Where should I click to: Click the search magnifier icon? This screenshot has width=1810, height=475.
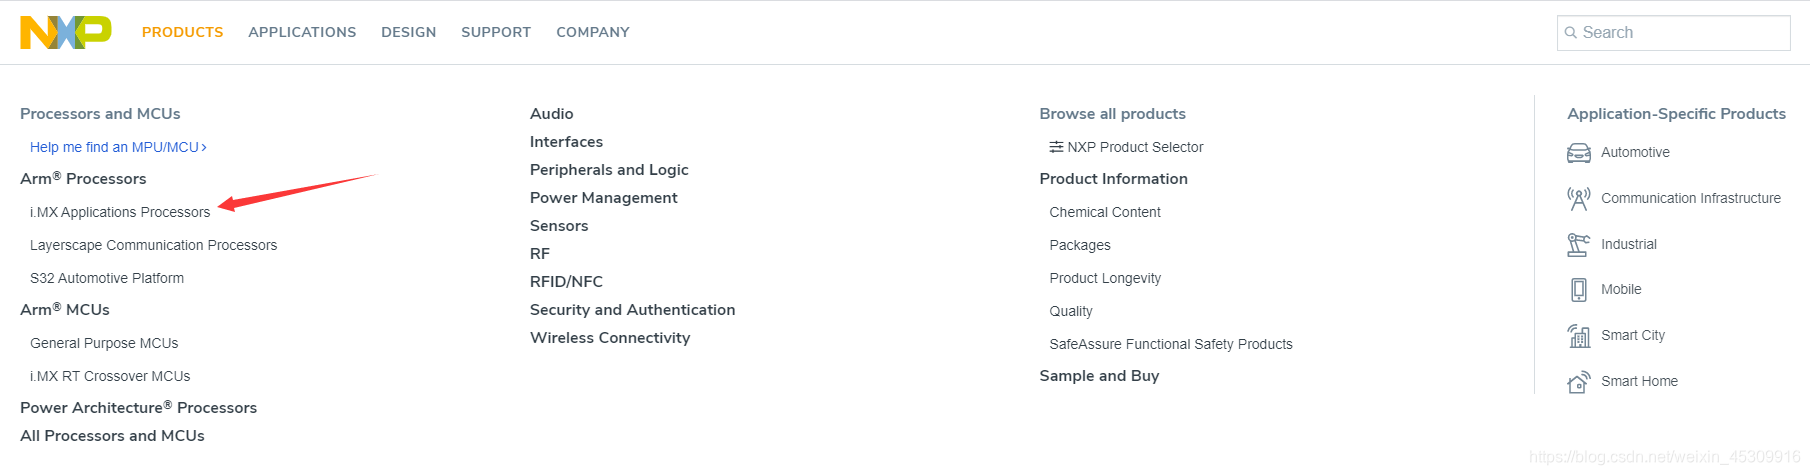tap(1571, 33)
